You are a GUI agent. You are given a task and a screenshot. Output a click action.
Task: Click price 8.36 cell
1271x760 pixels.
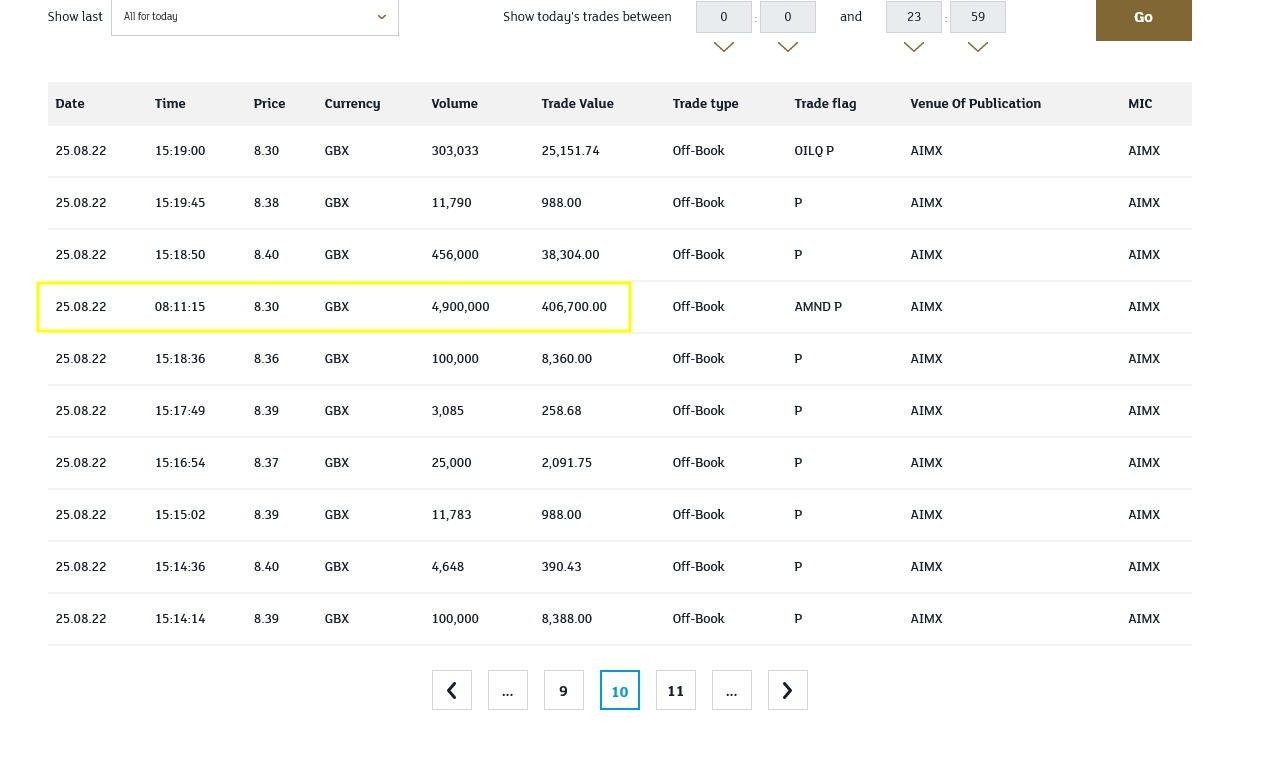[266, 359]
